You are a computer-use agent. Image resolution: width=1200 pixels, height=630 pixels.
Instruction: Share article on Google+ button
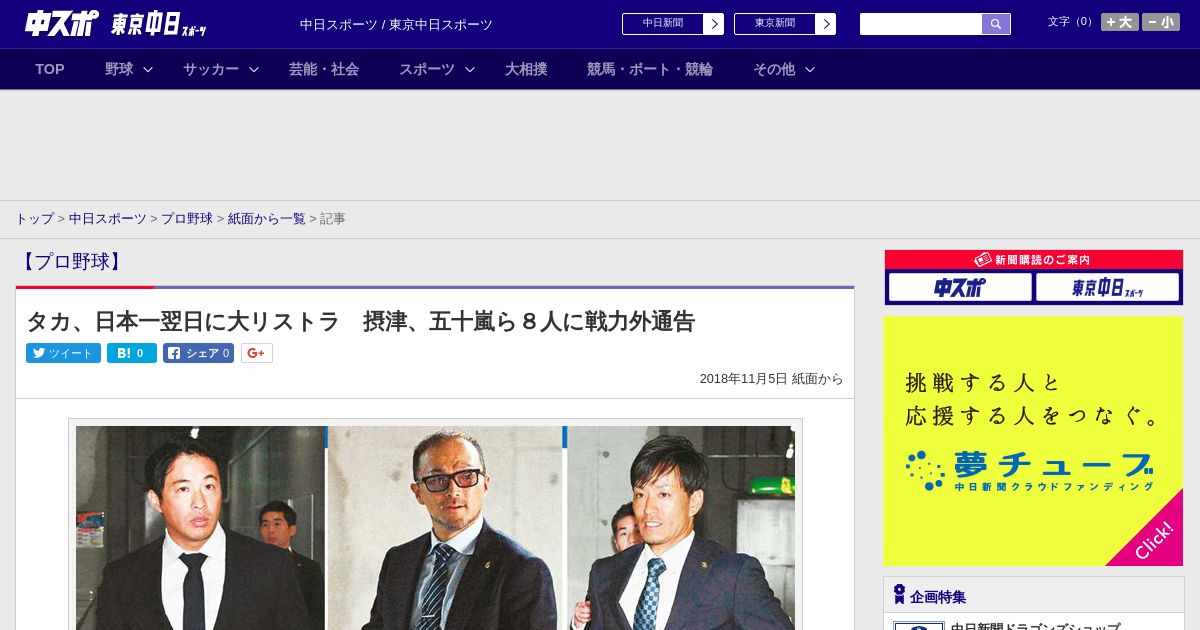(x=257, y=353)
